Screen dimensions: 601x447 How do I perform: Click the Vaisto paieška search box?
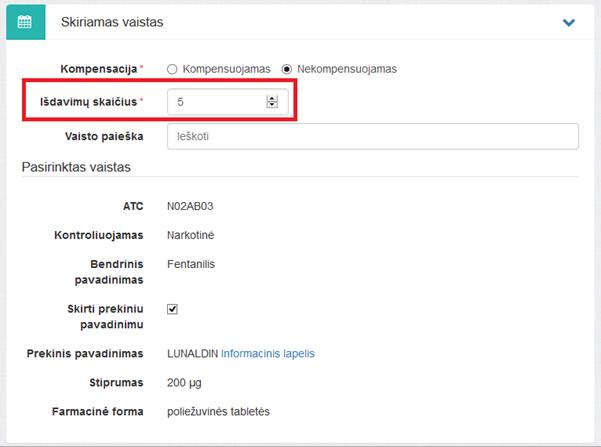[x=372, y=135]
